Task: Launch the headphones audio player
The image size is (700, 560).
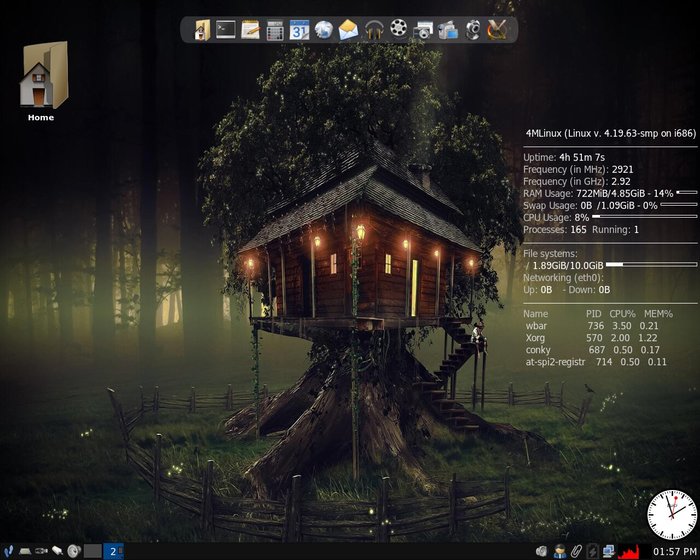Action: (x=374, y=30)
